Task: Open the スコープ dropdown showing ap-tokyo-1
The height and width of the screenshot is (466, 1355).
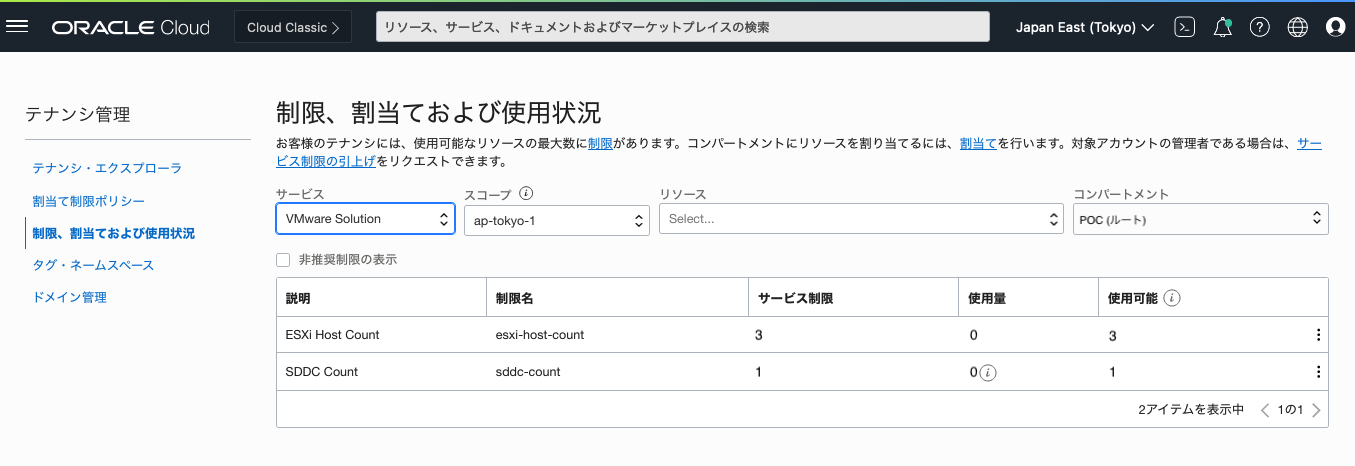Action: (x=557, y=220)
